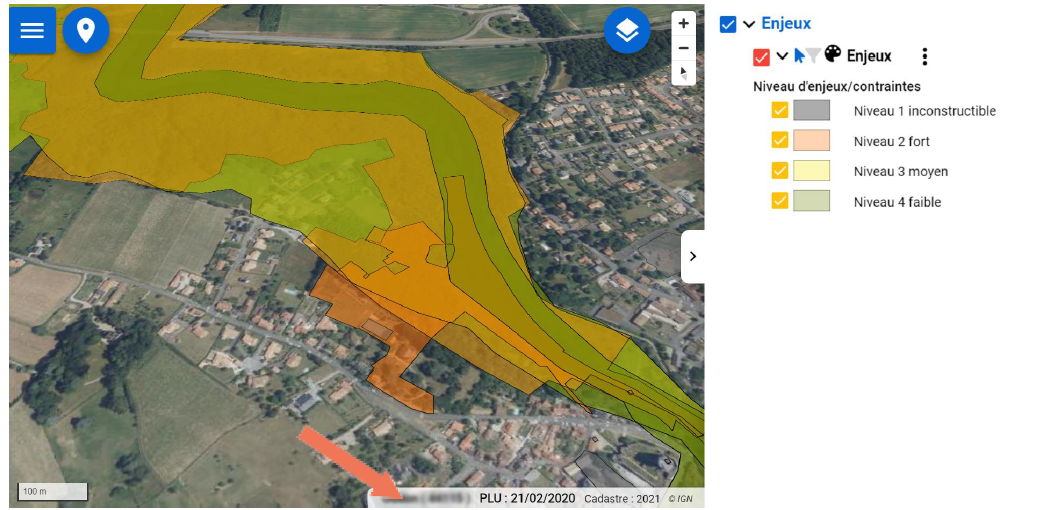Click the grey filter funnel icon

(x=813, y=56)
